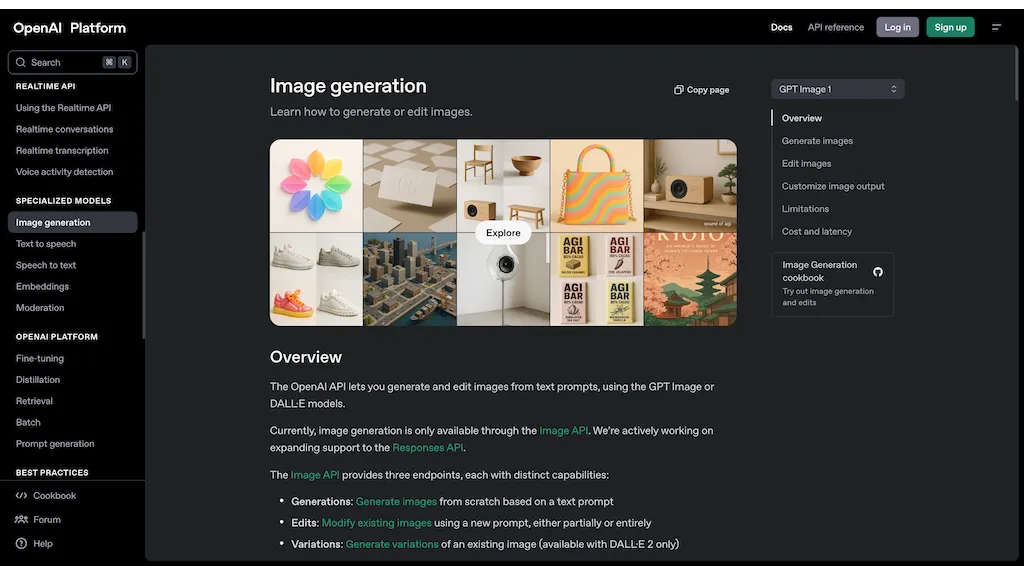
Task: Open Embeddings in sidebar
Action: pyautogui.click(x=42, y=286)
